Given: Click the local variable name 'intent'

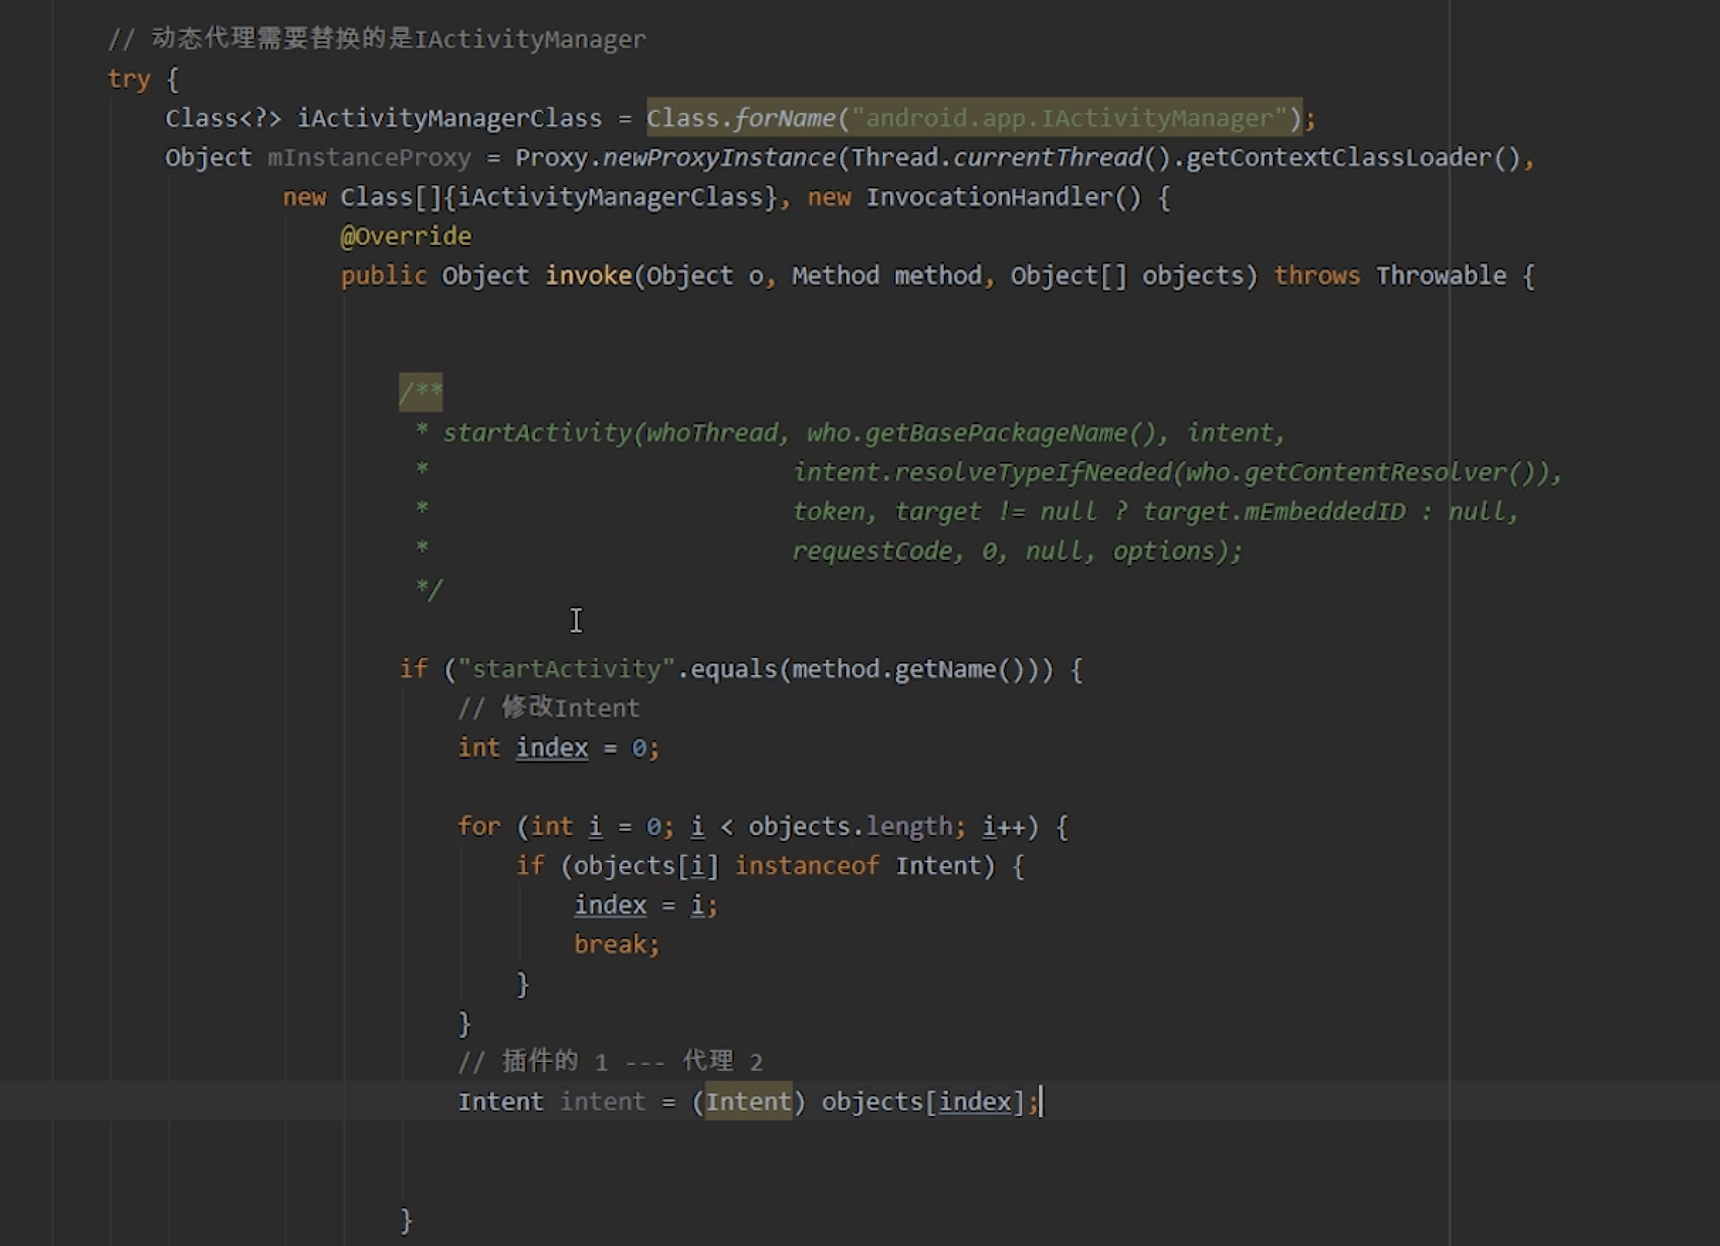Looking at the screenshot, I should tap(603, 1102).
